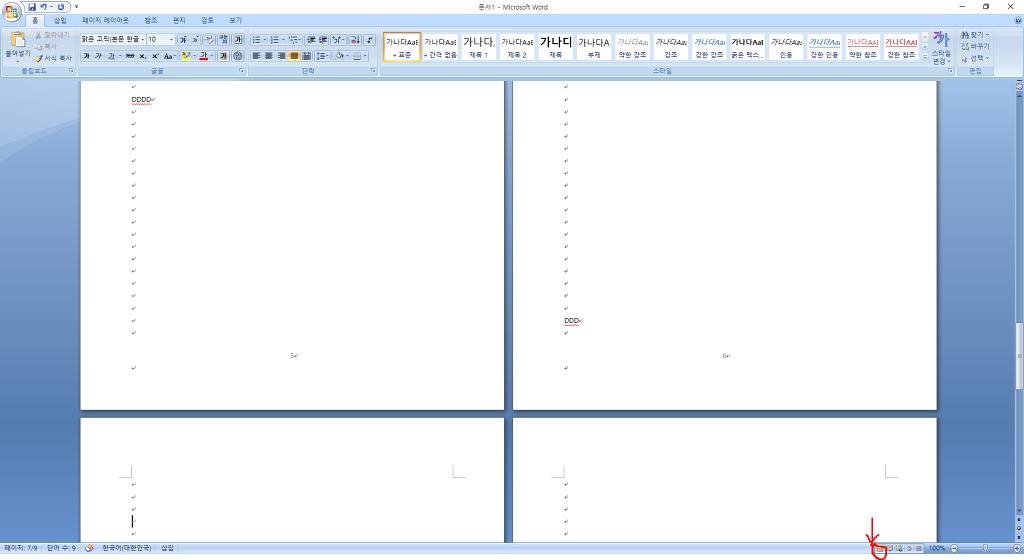Open the 참조 (References) tab
Viewport: 1024px width, 560px height.
(x=151, y=21)
